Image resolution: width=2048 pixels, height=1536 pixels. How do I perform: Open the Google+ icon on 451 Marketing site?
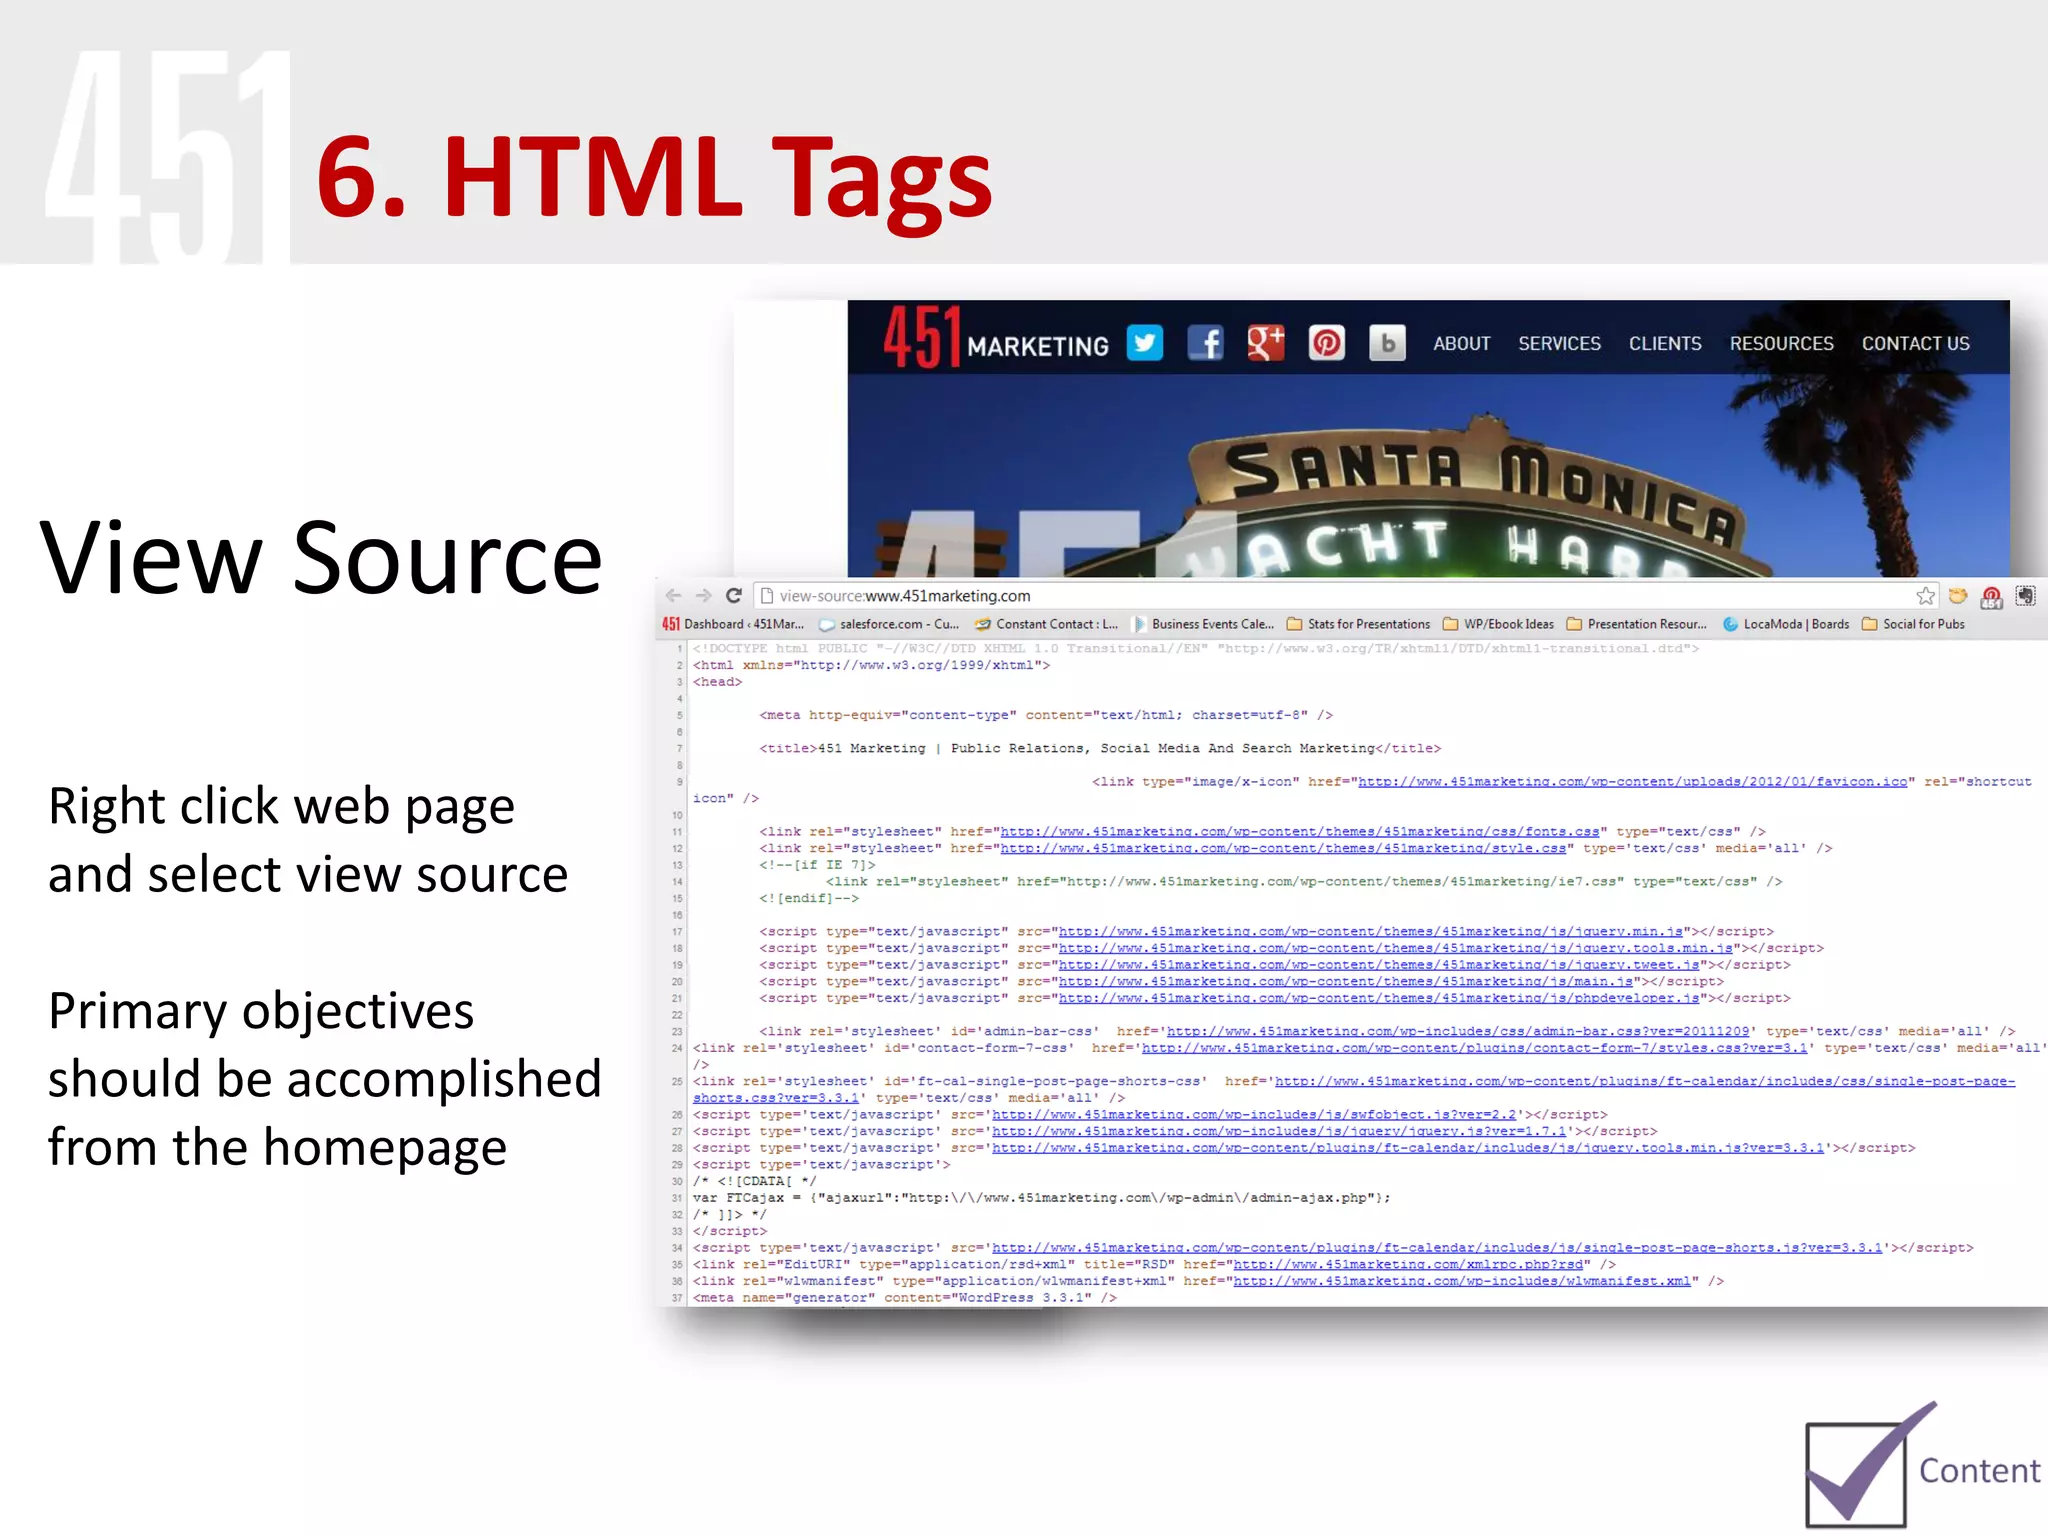click(x=1266, y=343)
